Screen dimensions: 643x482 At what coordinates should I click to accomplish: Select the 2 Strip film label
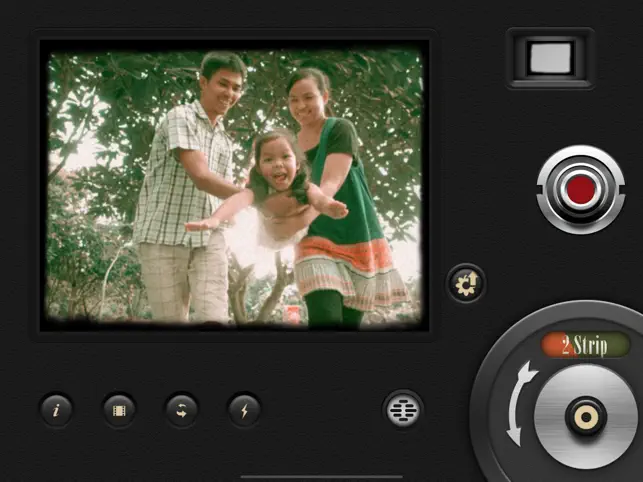click(585, 345)
